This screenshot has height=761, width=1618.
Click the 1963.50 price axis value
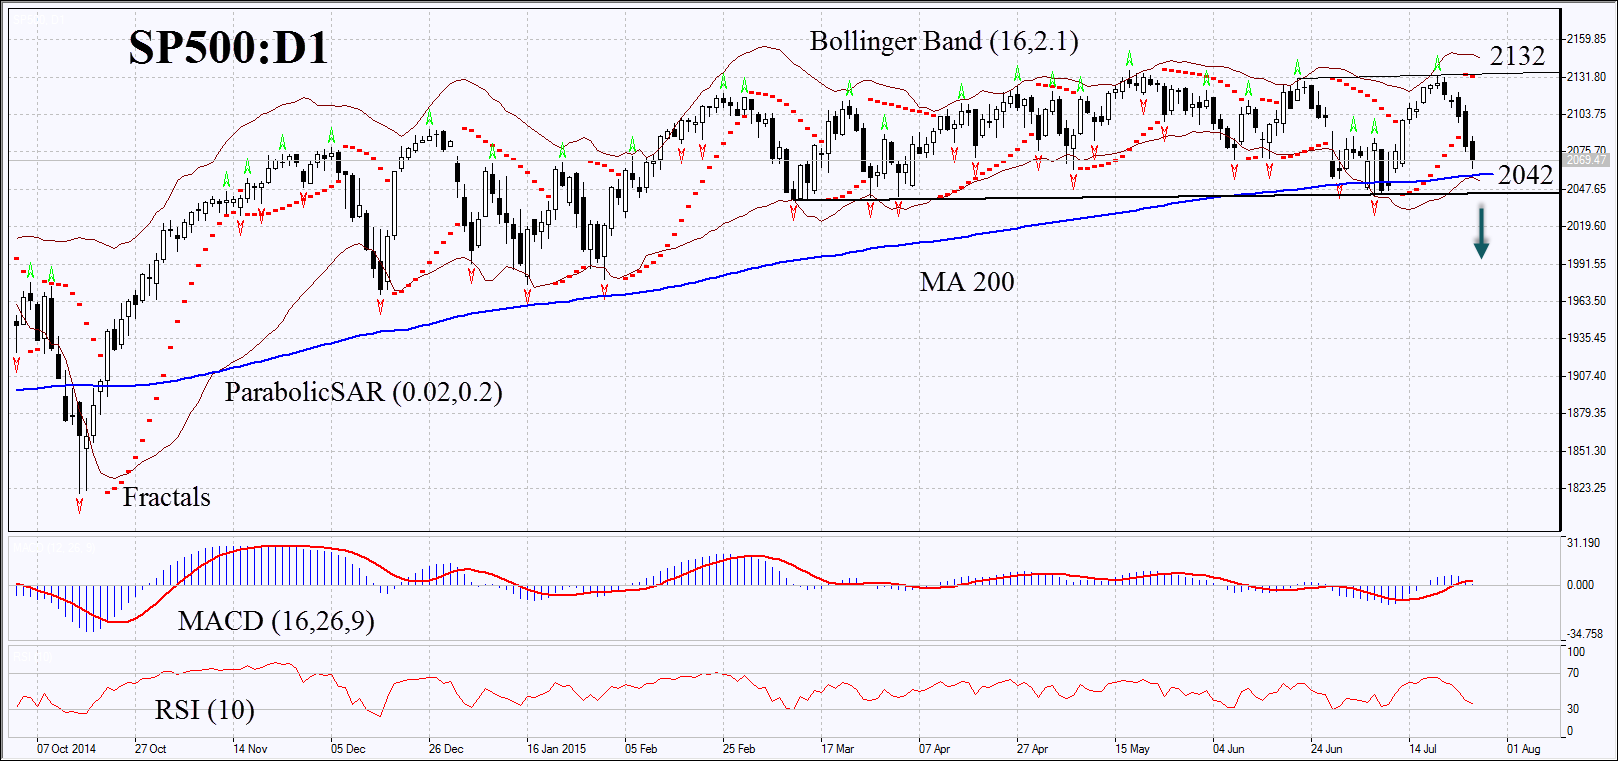(1586, 301)
